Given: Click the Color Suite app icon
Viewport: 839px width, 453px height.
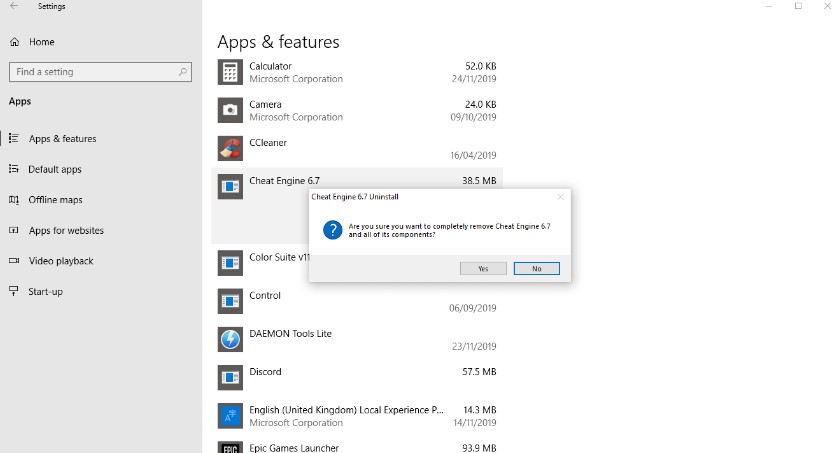Looking at the screenshot, I should pyautogui.click(x=230, y=263).
